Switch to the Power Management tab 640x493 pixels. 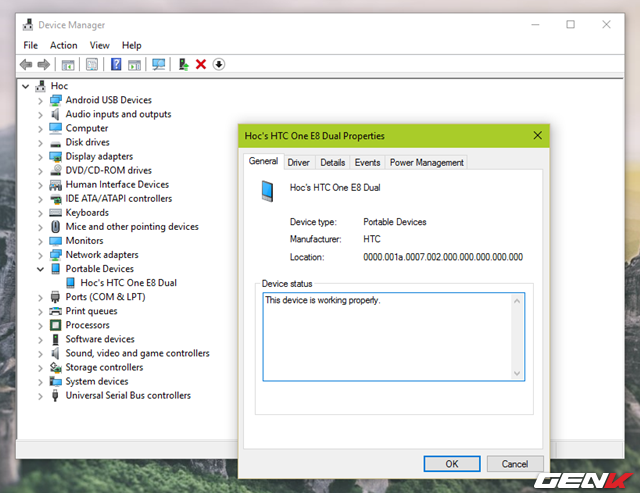click(x=427, y=162)
